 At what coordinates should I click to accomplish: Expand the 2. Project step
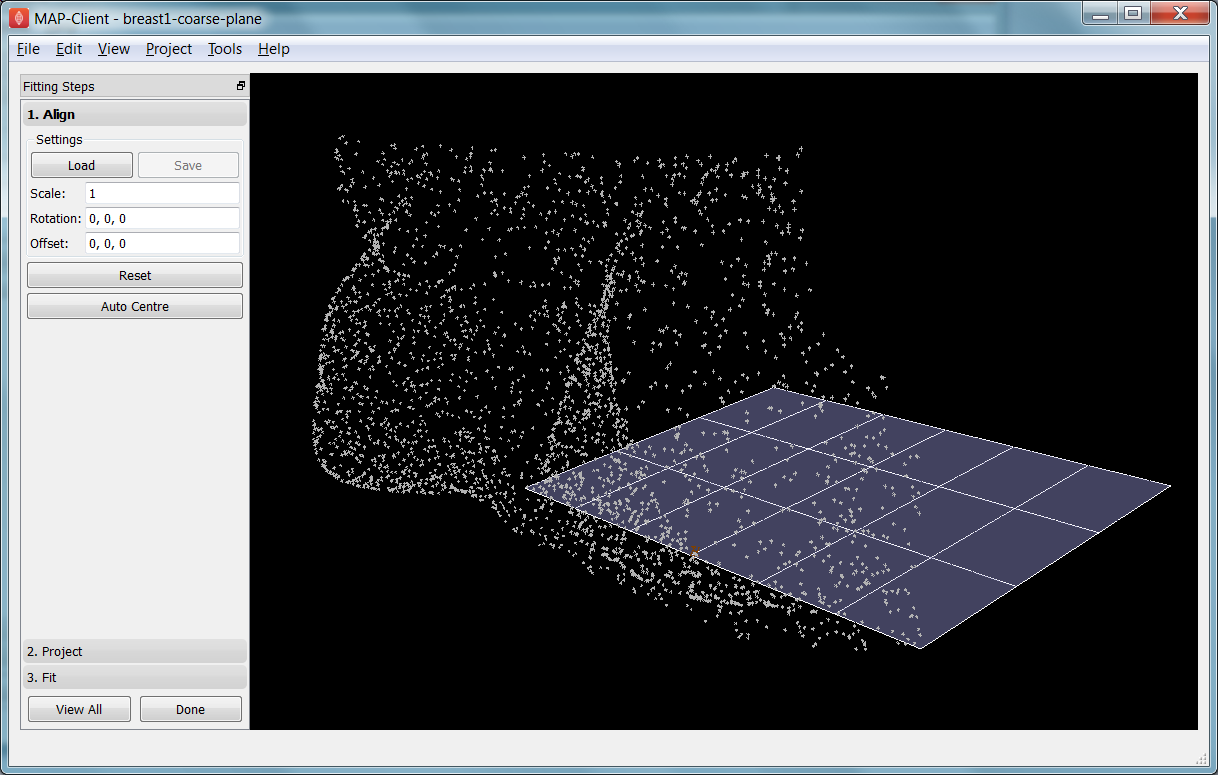pyautogui.click(x=134, y=651)
